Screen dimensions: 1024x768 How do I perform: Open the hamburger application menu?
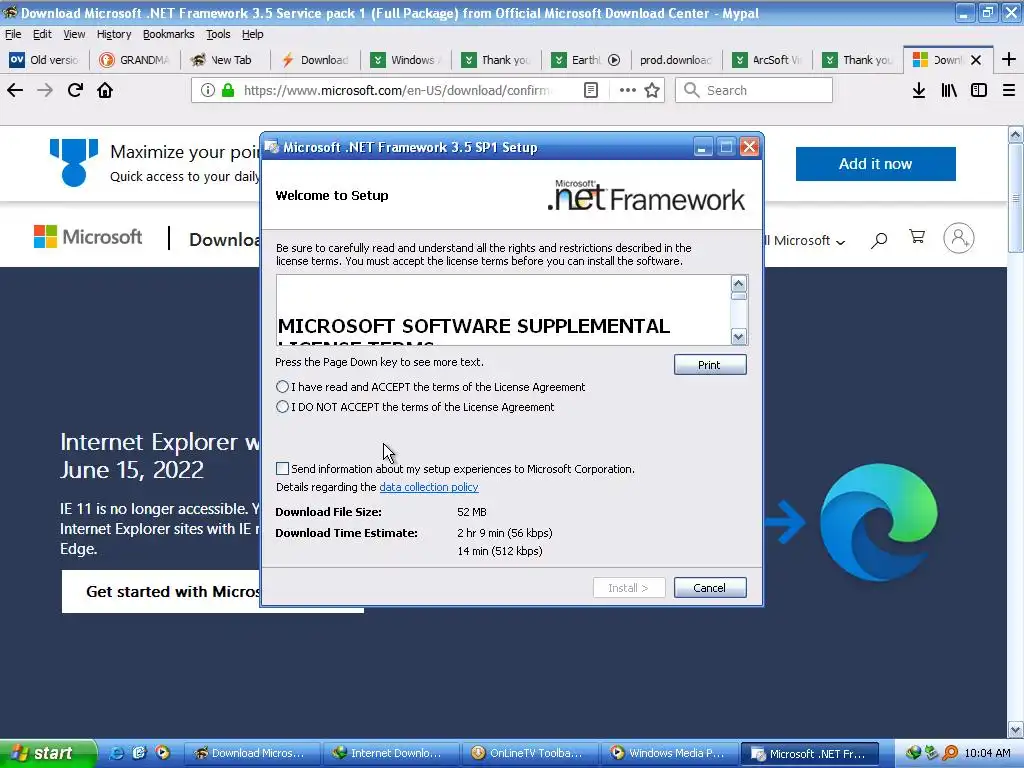1009,90
